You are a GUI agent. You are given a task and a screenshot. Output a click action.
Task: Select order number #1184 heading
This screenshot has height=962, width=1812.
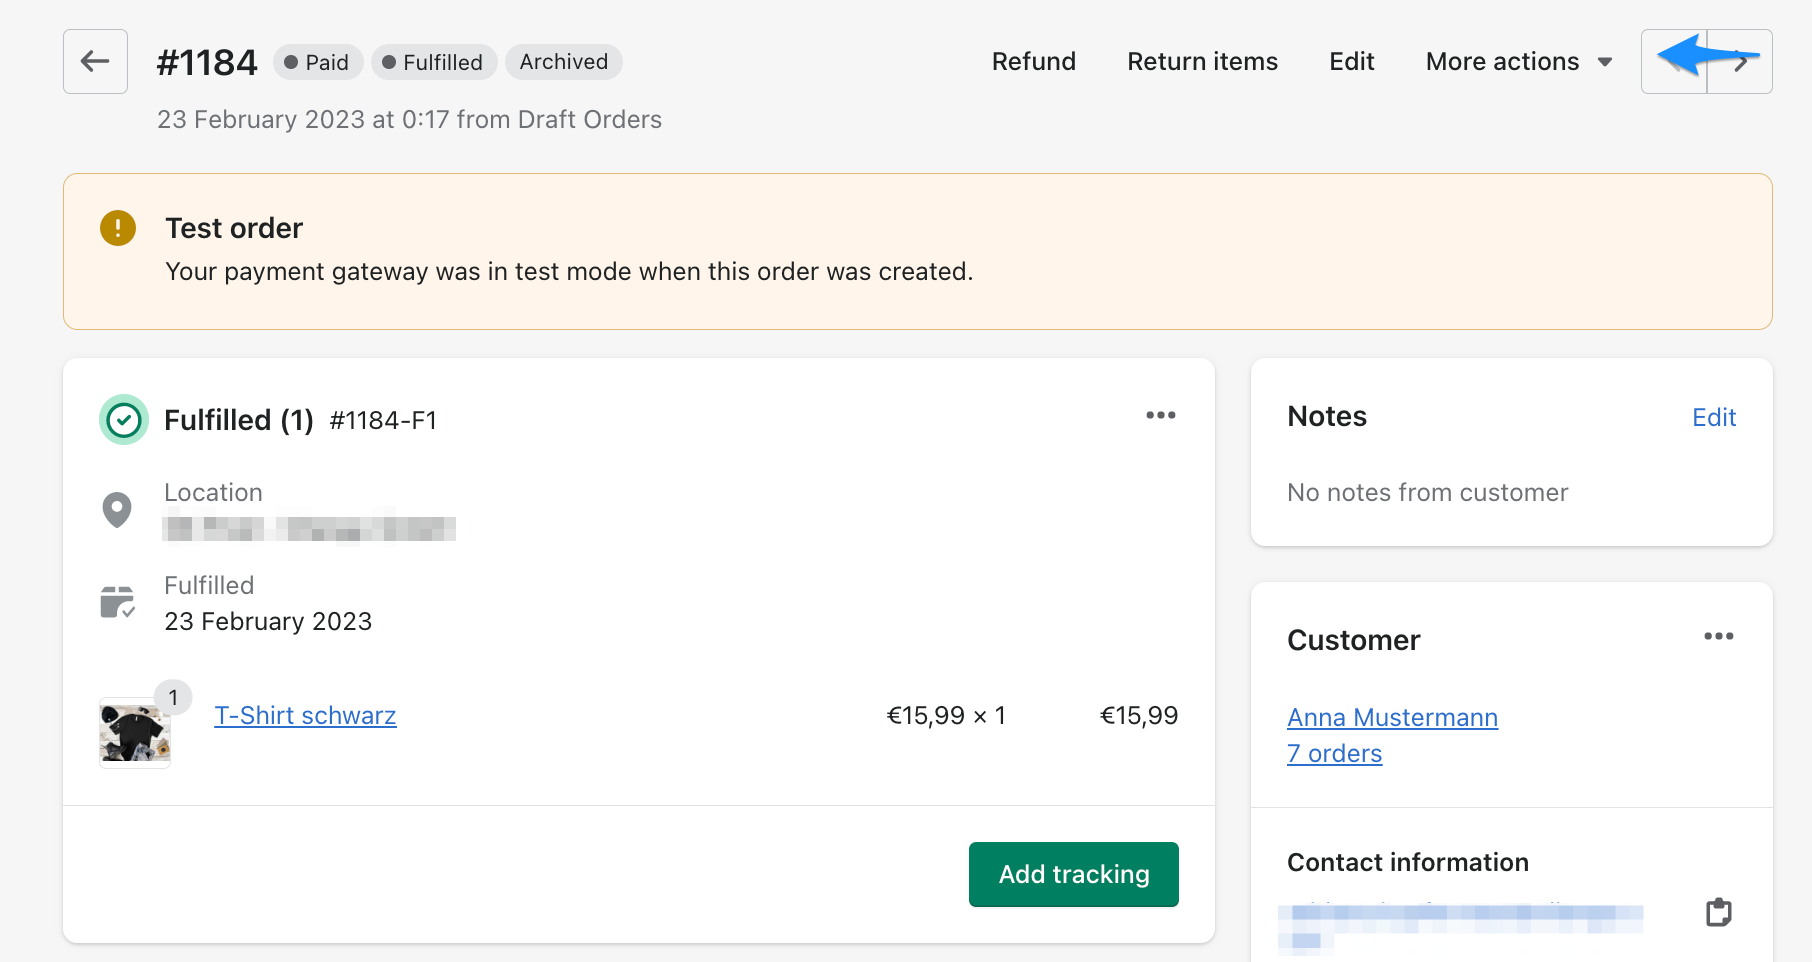click(207, 62)
